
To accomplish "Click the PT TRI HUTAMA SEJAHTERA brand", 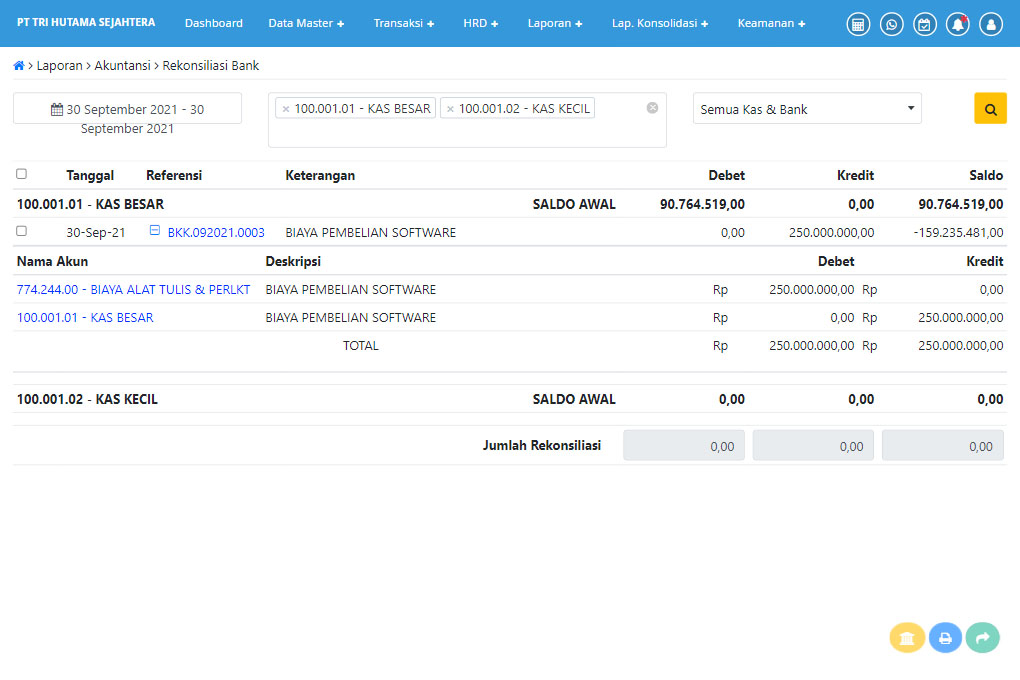I will click(86, 23).
